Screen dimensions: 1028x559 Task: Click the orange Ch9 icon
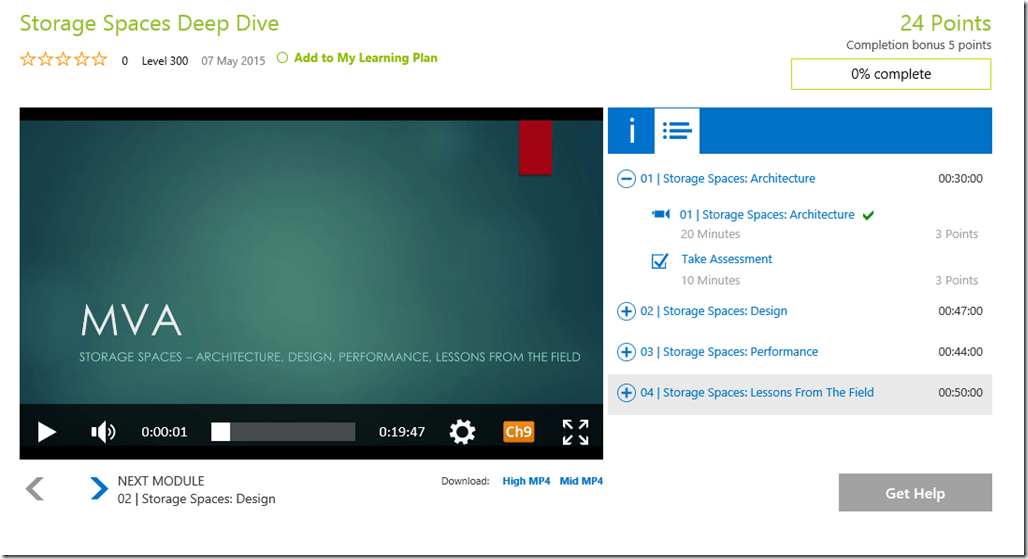518,432
